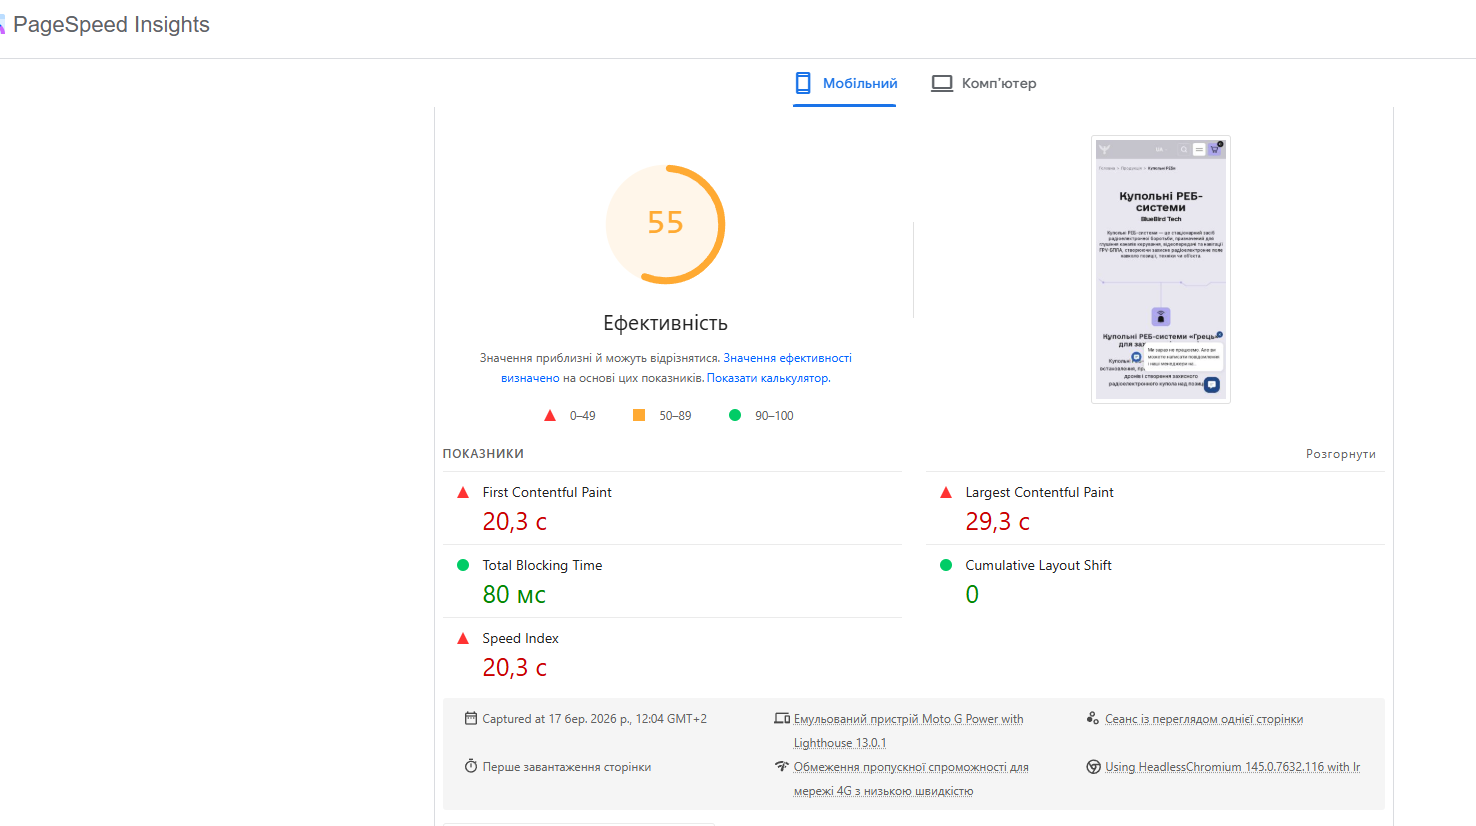
Task: Click the red triangle 0–49 legend icon
Action: [x=549, y=416]
